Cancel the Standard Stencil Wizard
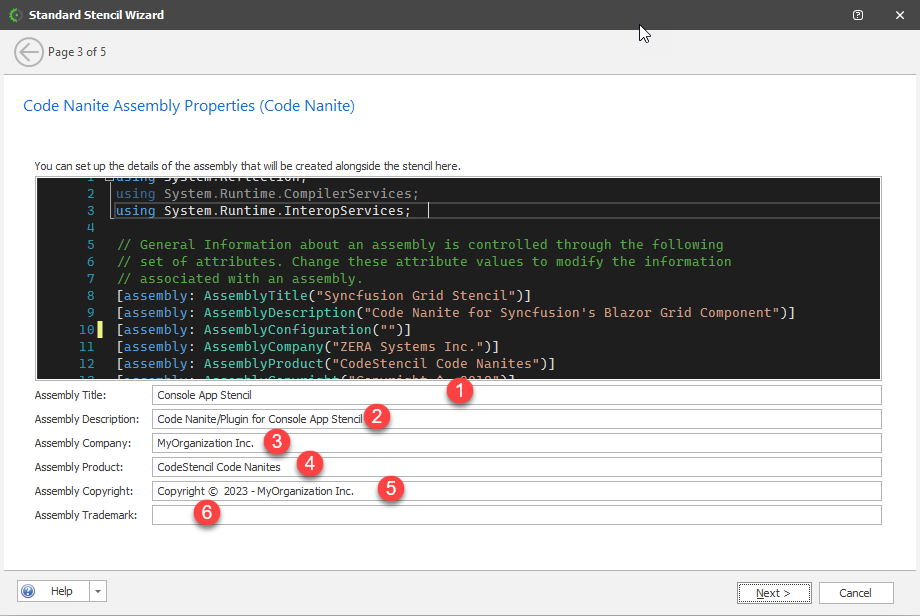The width and height of the screenshot is (920, 616). tap(855, 593)
